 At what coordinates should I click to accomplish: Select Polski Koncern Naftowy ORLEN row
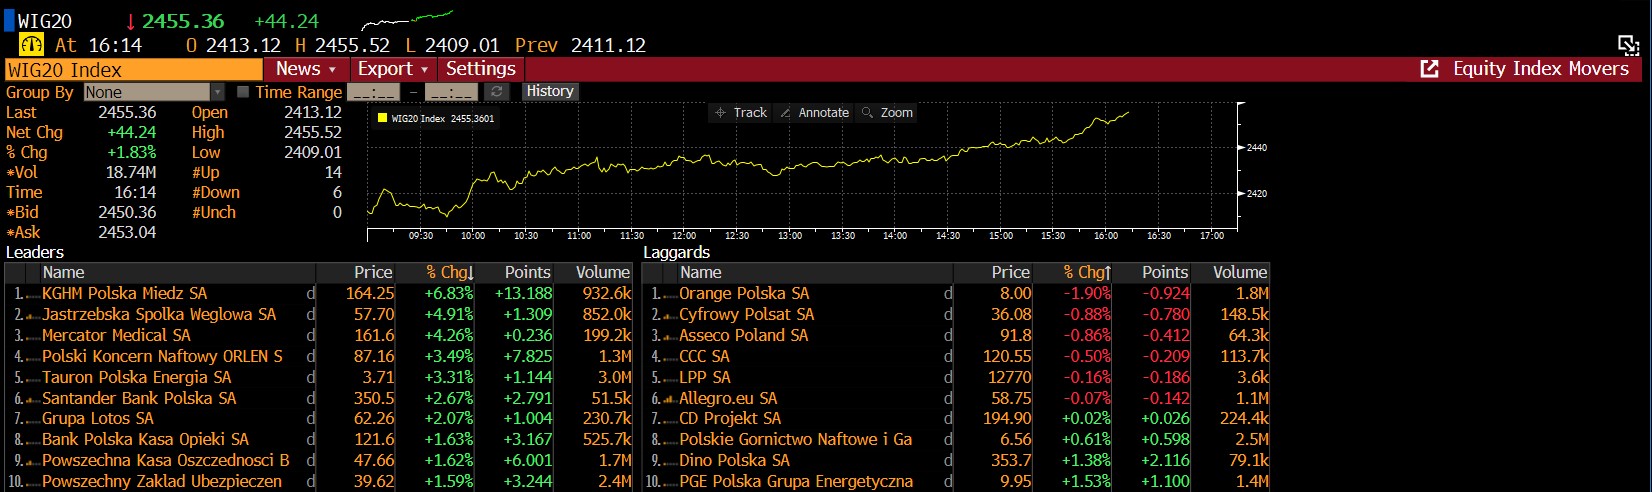[319, 357]
